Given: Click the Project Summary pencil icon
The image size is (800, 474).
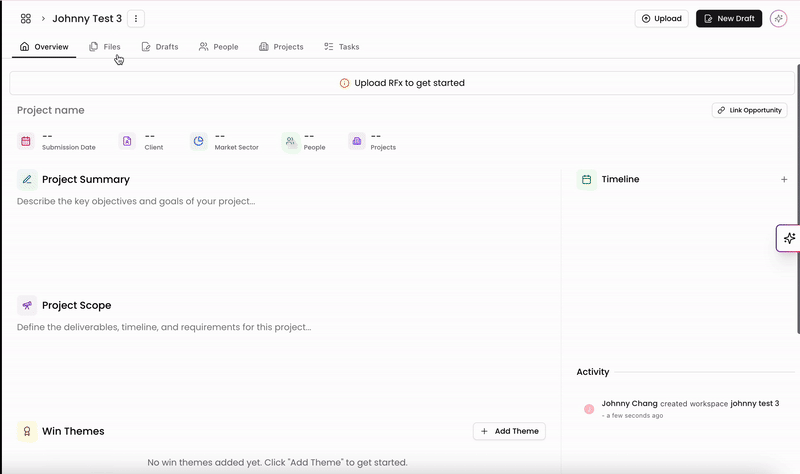Looking at the screenshot, I should [27, 180].
